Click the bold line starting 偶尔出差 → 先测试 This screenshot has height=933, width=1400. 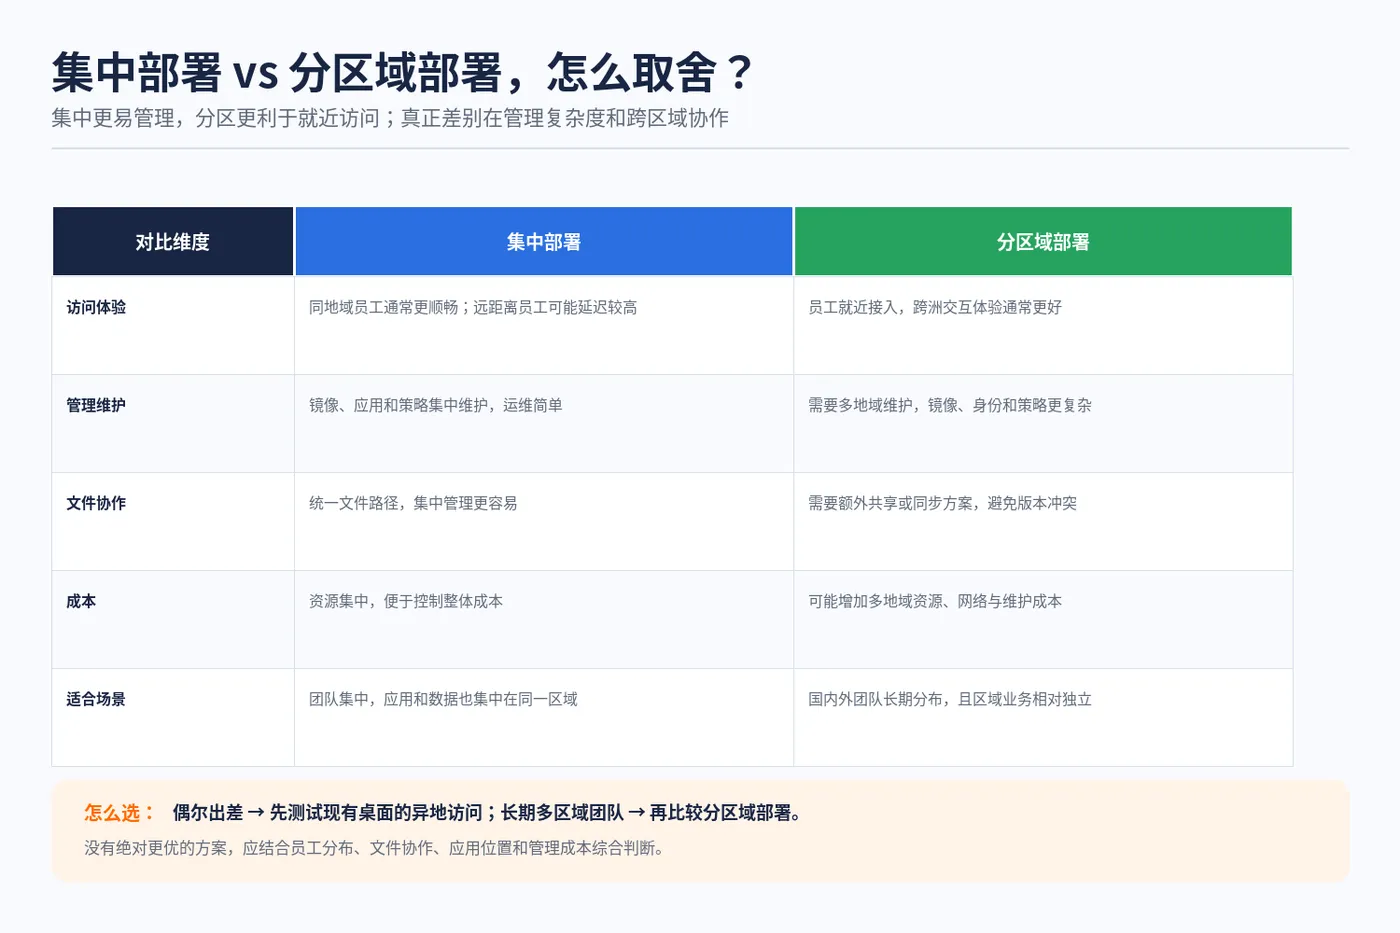(x=487, y=813)
